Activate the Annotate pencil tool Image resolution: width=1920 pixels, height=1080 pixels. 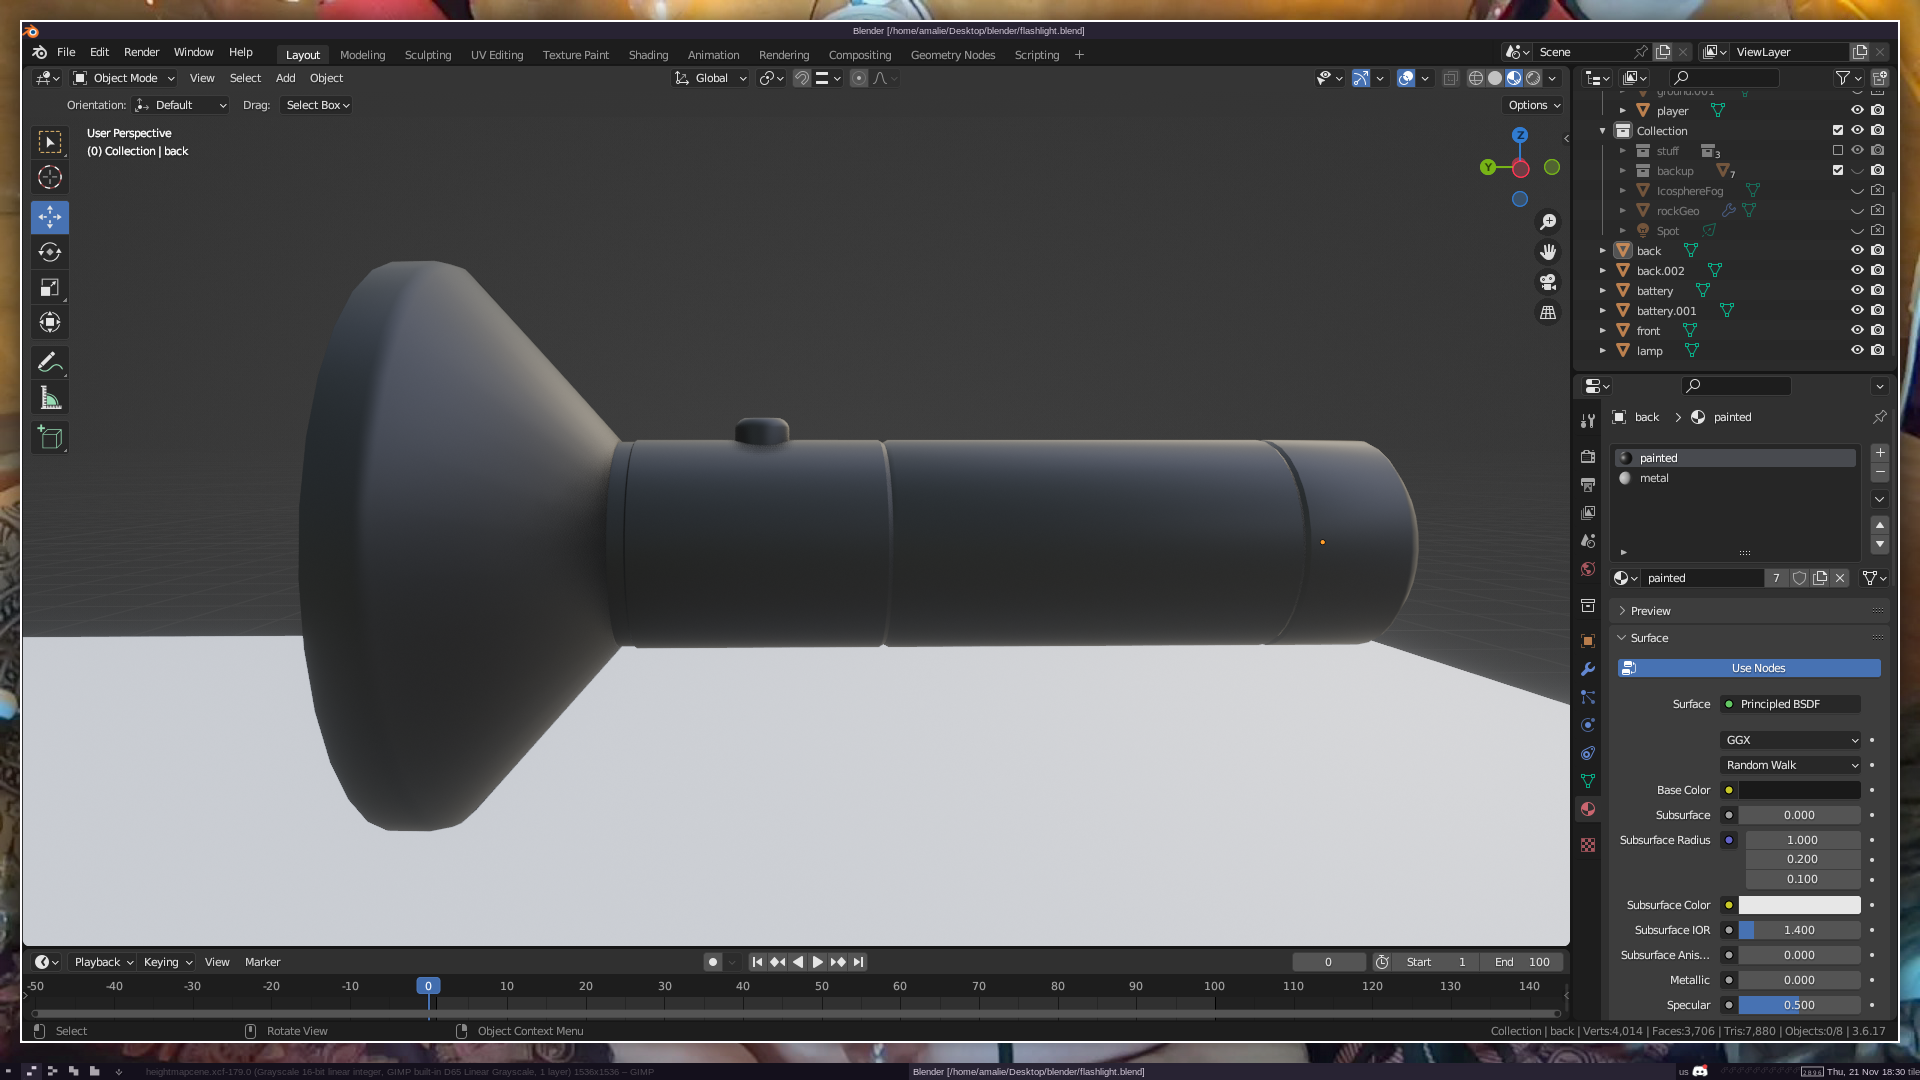(x=50, y=362)
